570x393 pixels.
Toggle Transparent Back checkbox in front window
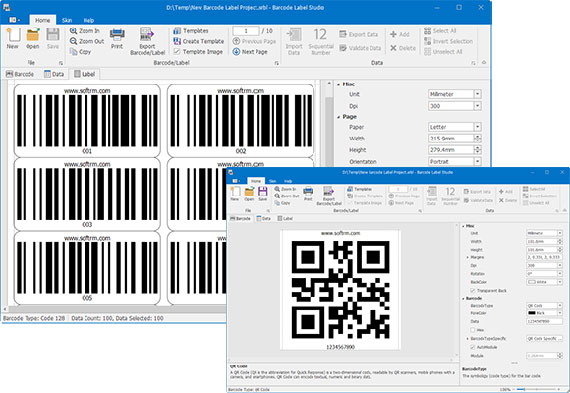473,291
